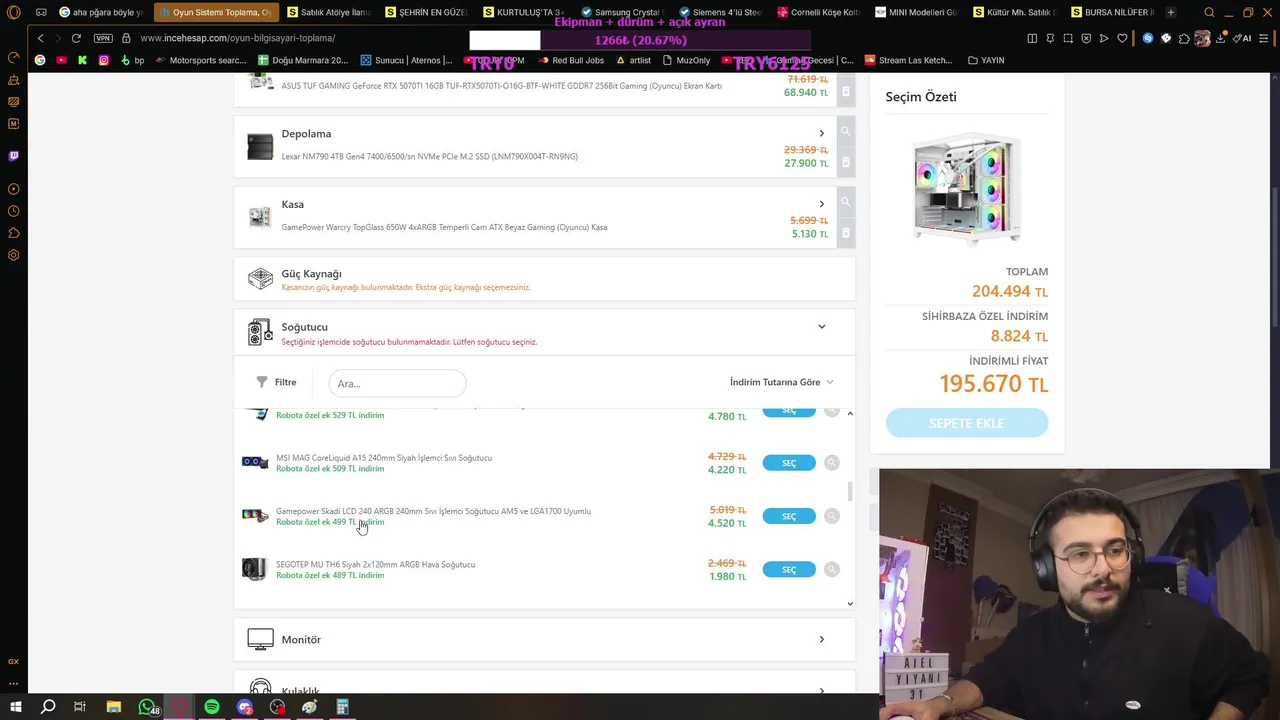Switch to Cornelli Köşe Koltuk tab
The image size is (1280, 720).
[x=818, y=12]
